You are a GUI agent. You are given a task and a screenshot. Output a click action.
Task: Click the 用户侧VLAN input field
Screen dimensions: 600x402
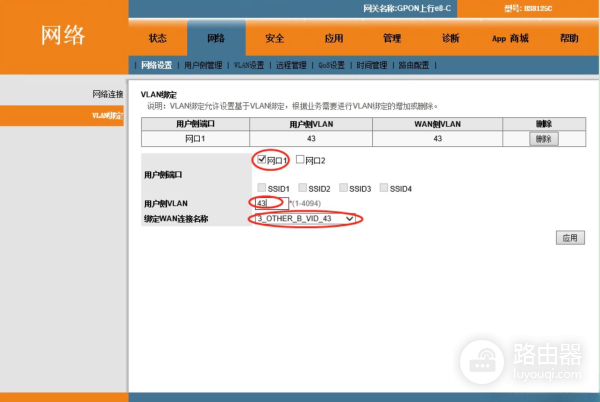[269, 203]
